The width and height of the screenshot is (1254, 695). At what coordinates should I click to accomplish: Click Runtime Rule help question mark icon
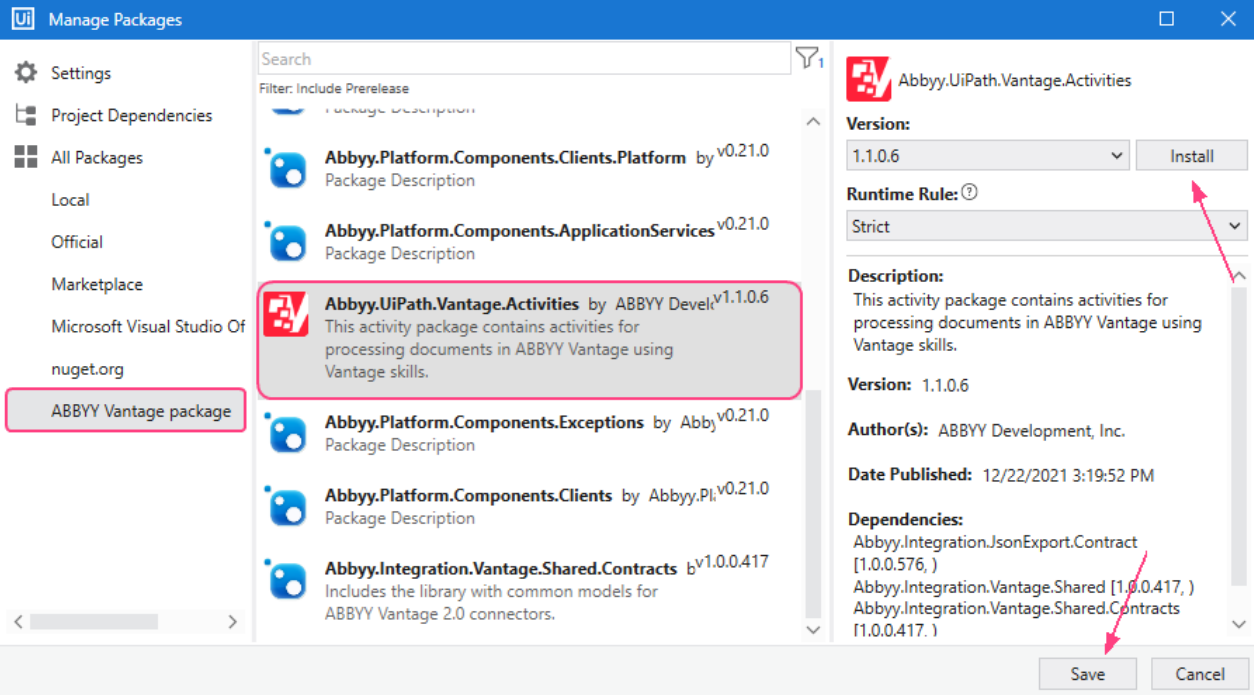969,192
